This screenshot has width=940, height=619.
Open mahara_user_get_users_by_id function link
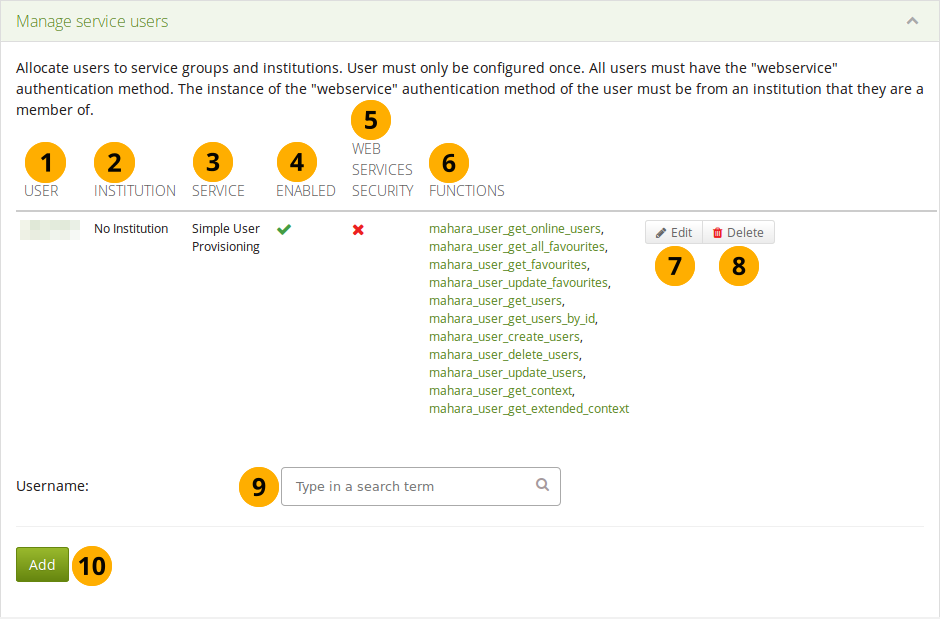pos(512,319)
